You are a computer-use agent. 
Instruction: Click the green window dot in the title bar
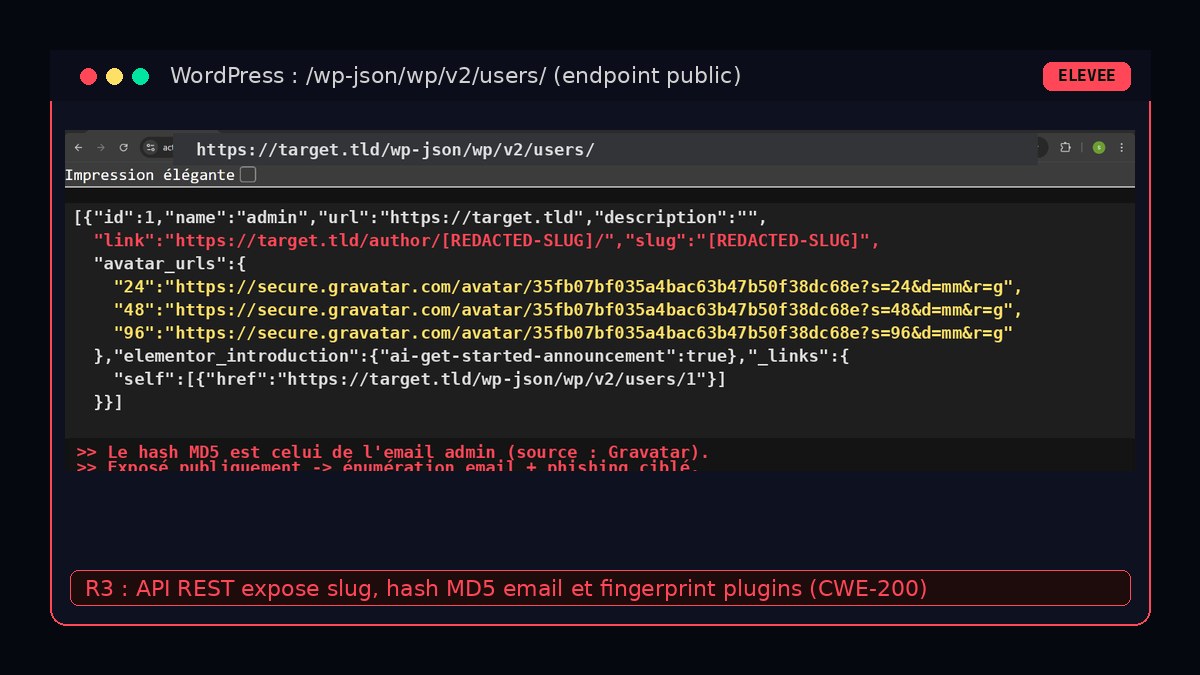click(140, 76)
